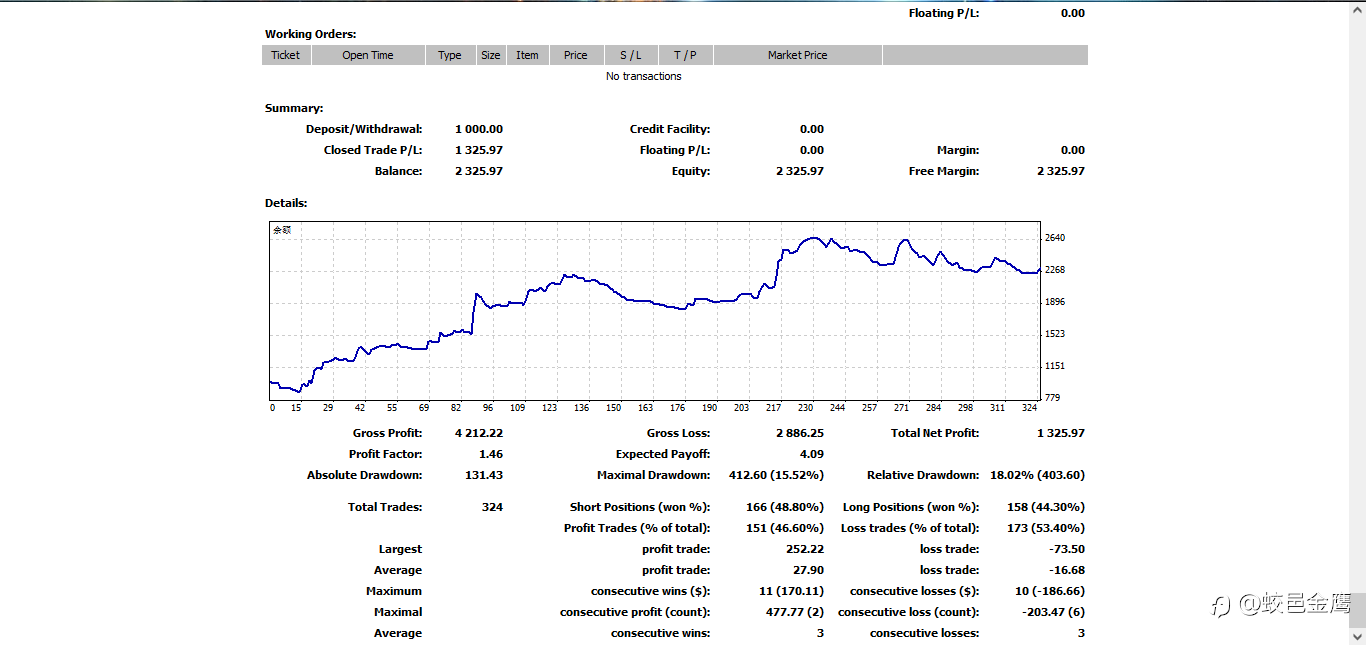Click the "余额" chart legend label

point(282,230)
